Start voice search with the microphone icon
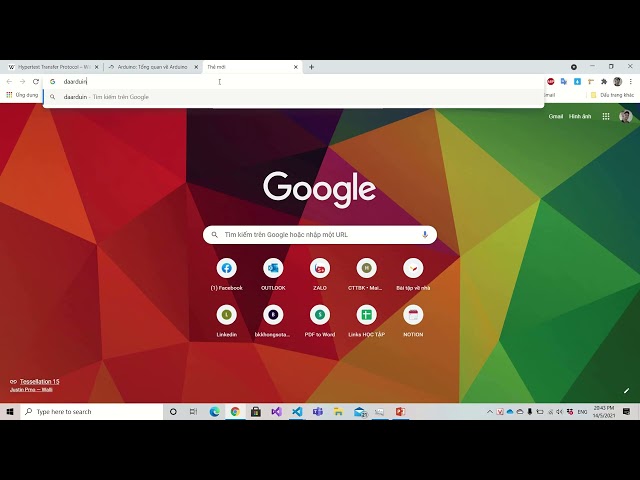 click(x=424, y=235)
